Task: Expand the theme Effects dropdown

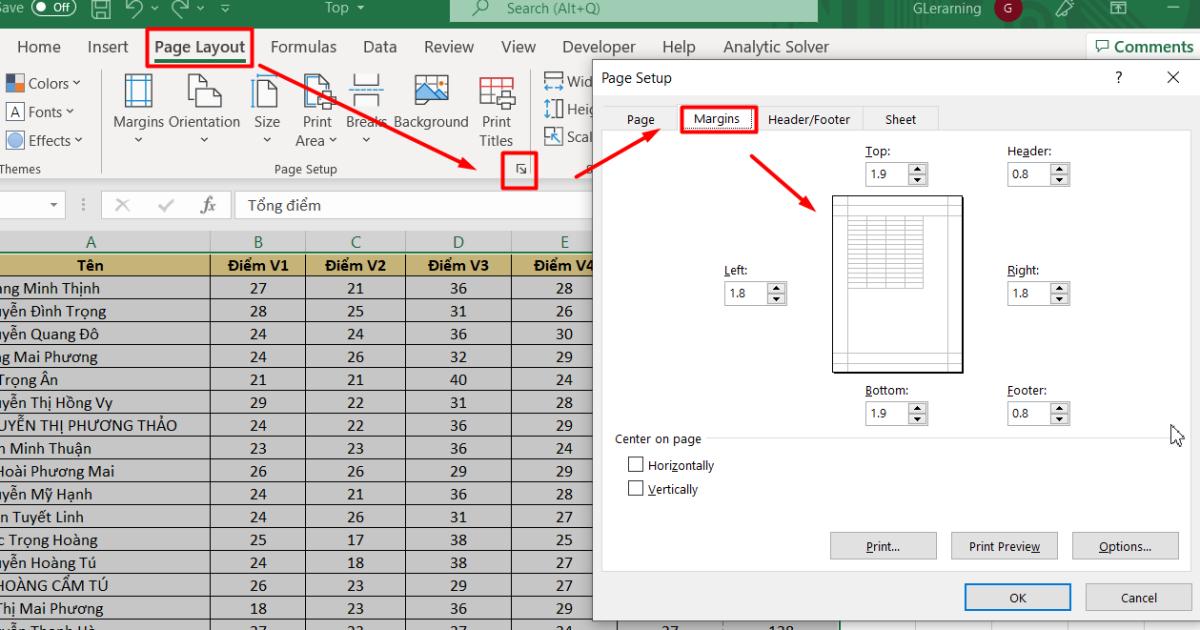Action: pyautogui.click(x=45, y=141)
